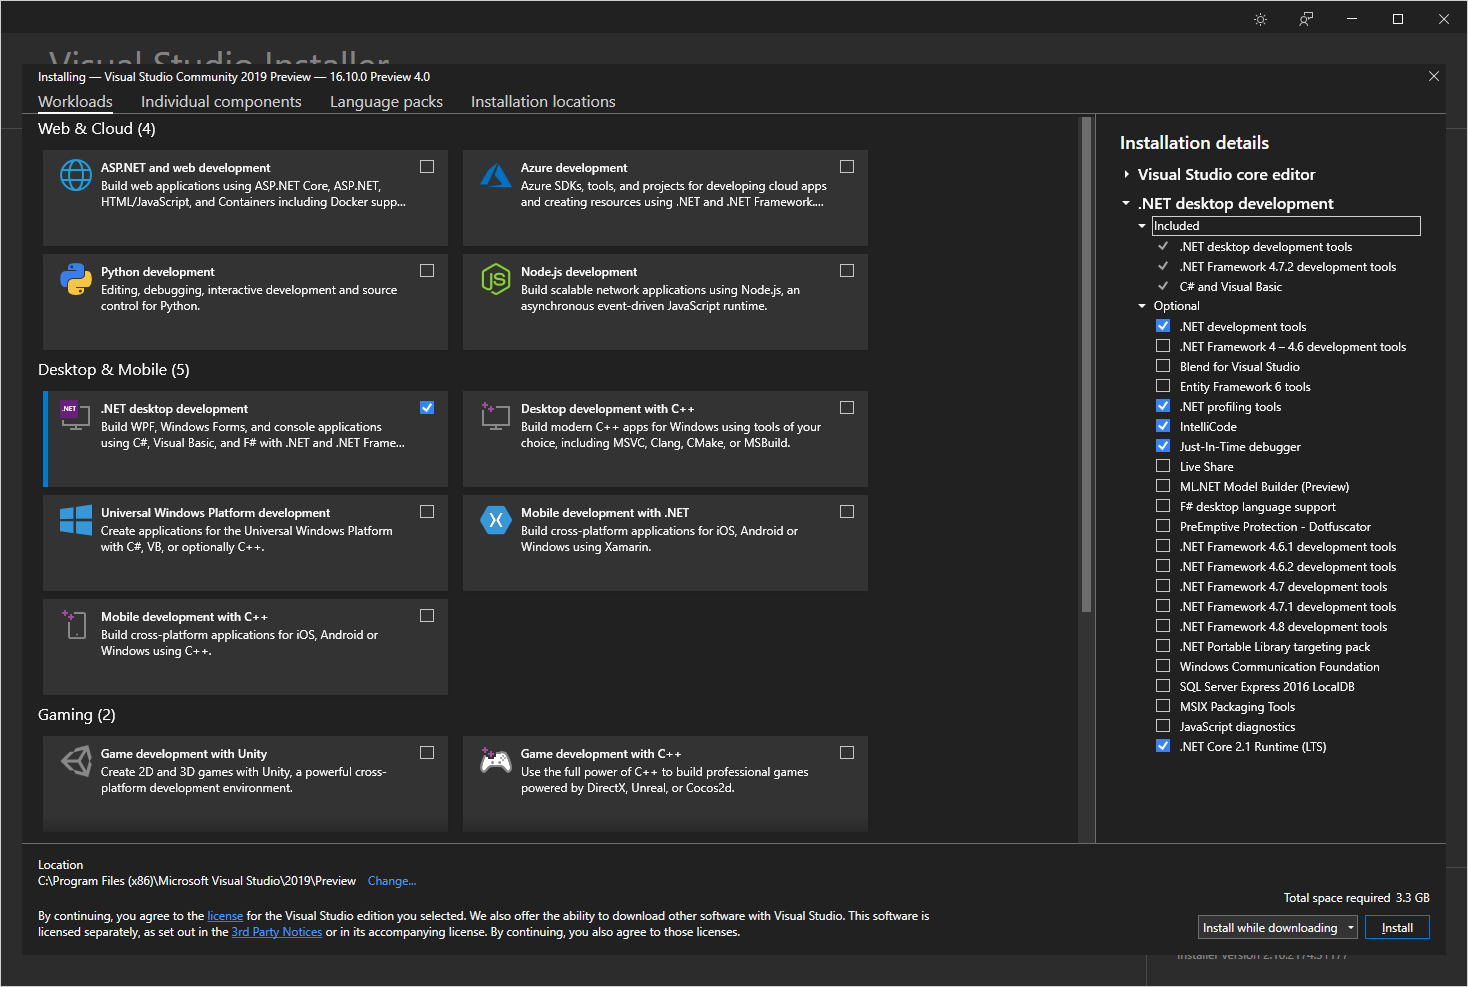Check Universal Windows Platform development workload
Viewport: 1468px width, 987px height.
427,512
